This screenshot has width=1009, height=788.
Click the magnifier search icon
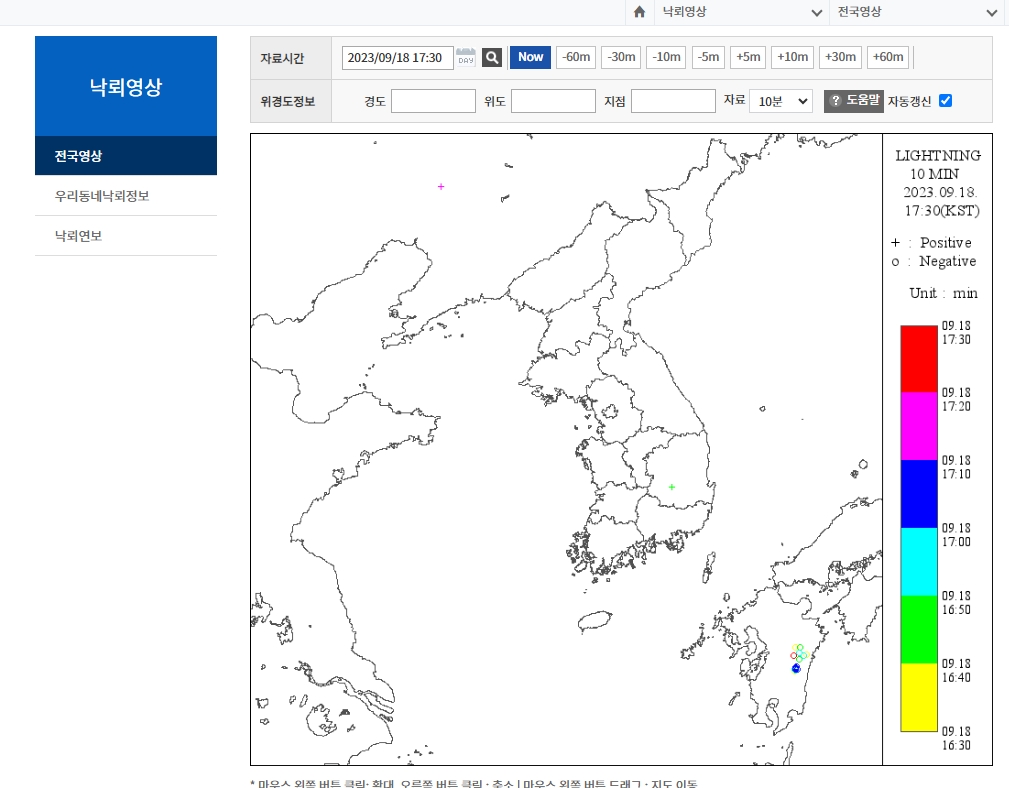coord(491,57)
